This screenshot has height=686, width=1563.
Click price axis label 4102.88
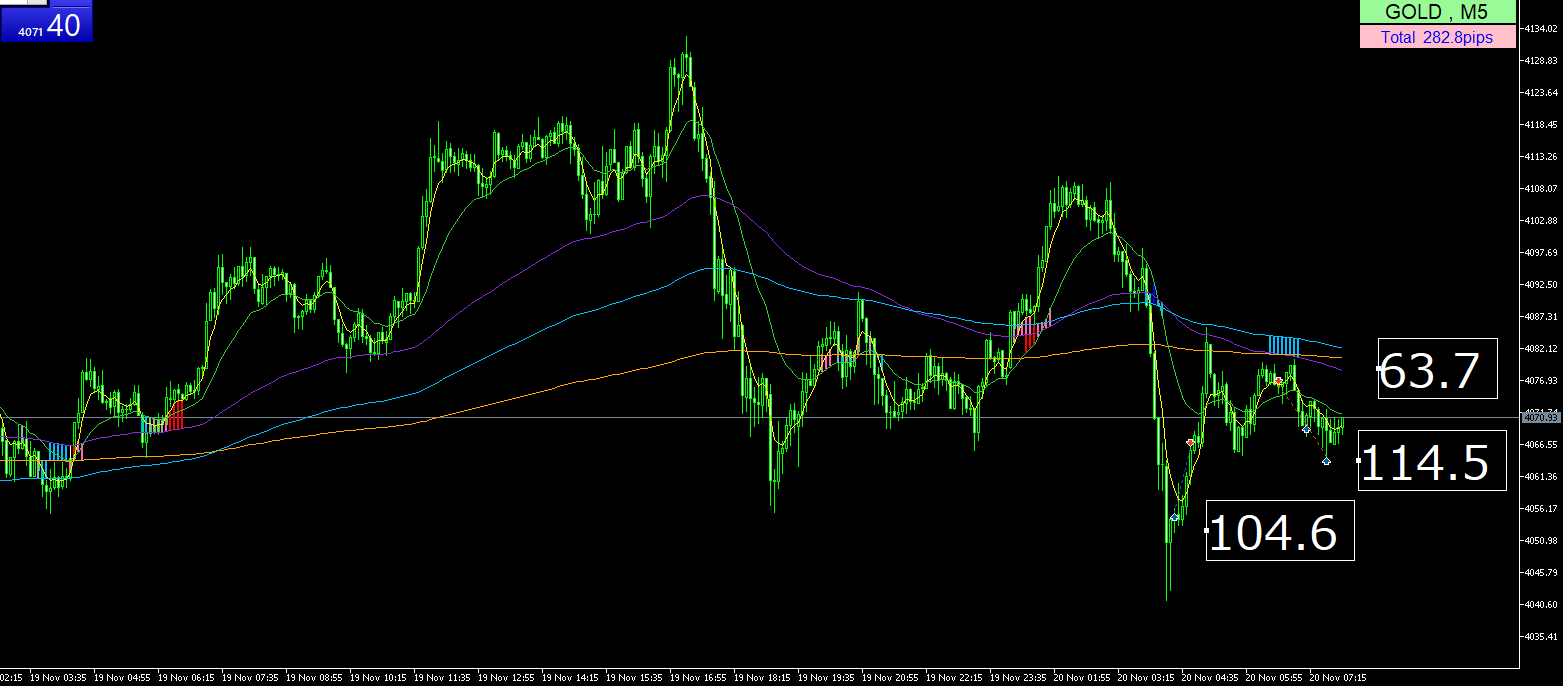pos(1543,221)
